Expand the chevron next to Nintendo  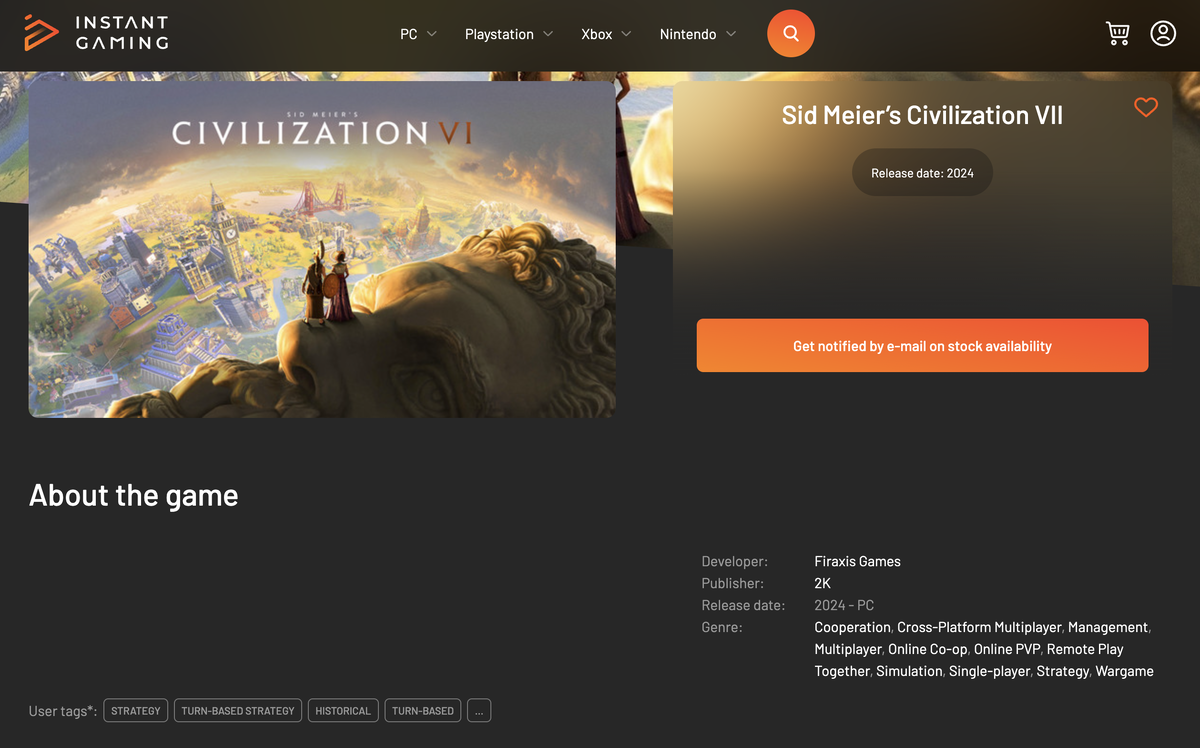tap(731, 34)
